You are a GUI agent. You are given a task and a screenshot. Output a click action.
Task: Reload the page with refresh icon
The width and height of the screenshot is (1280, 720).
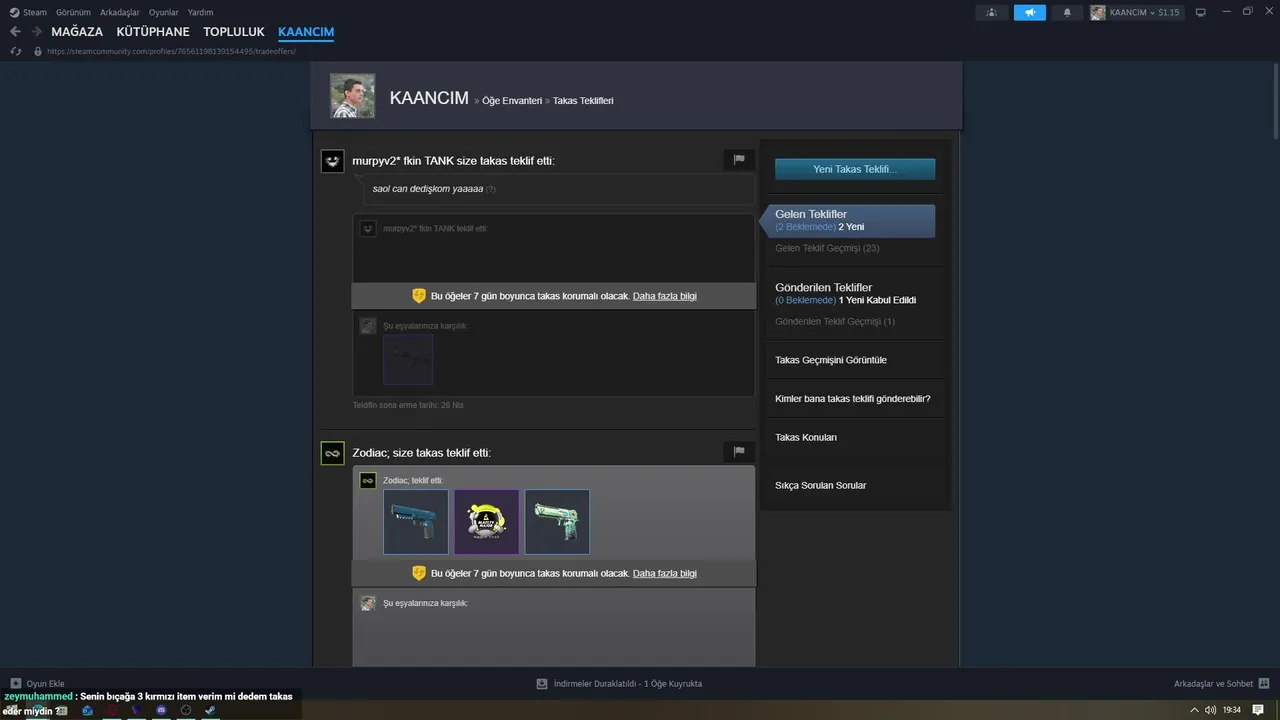click(15, 51)
